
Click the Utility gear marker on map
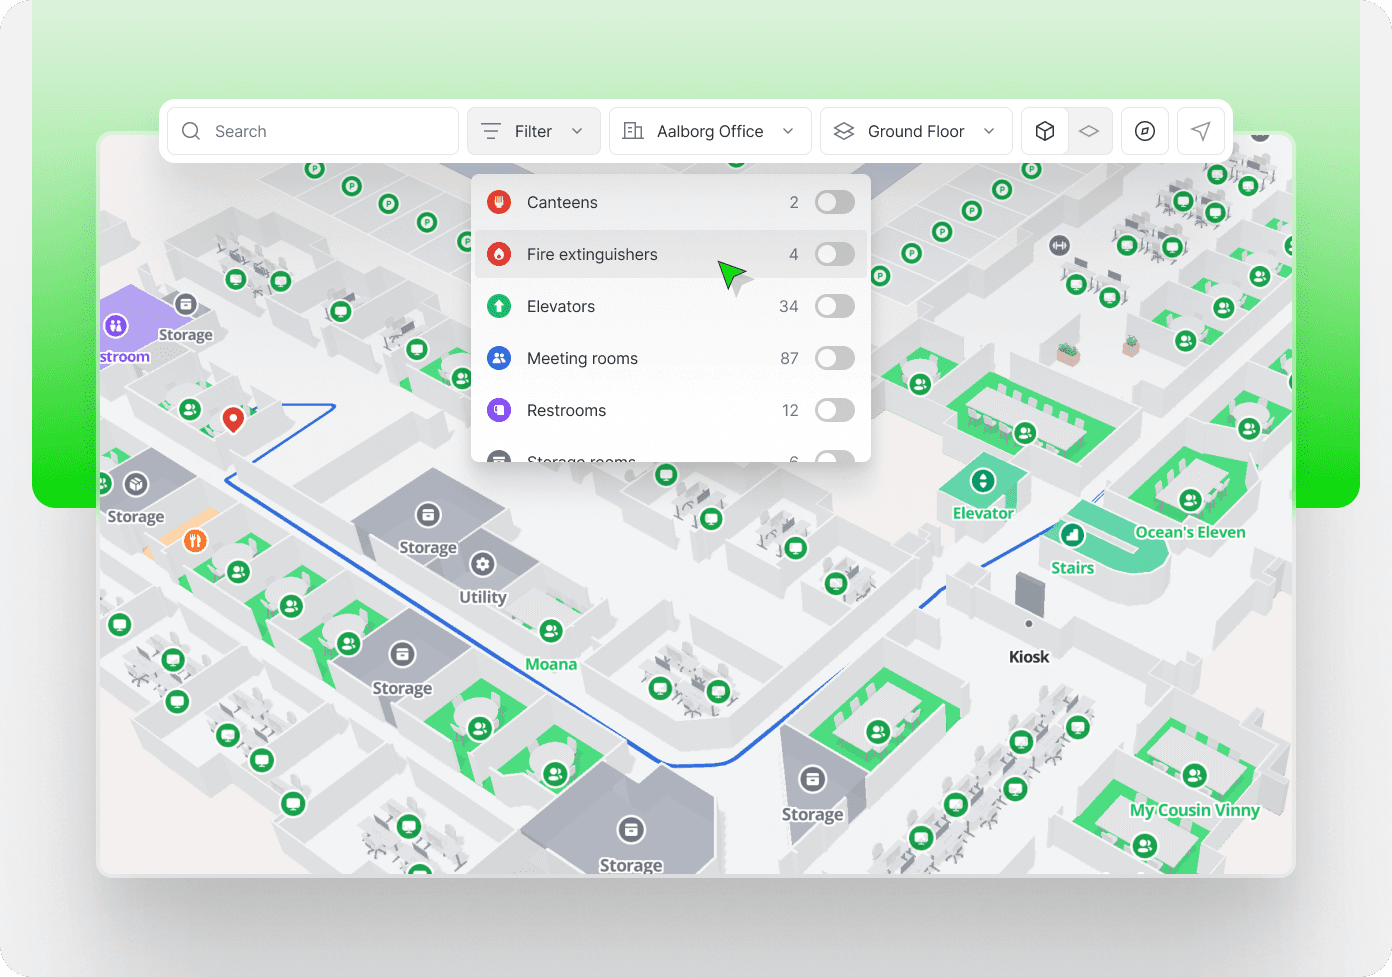pos(483,564)
